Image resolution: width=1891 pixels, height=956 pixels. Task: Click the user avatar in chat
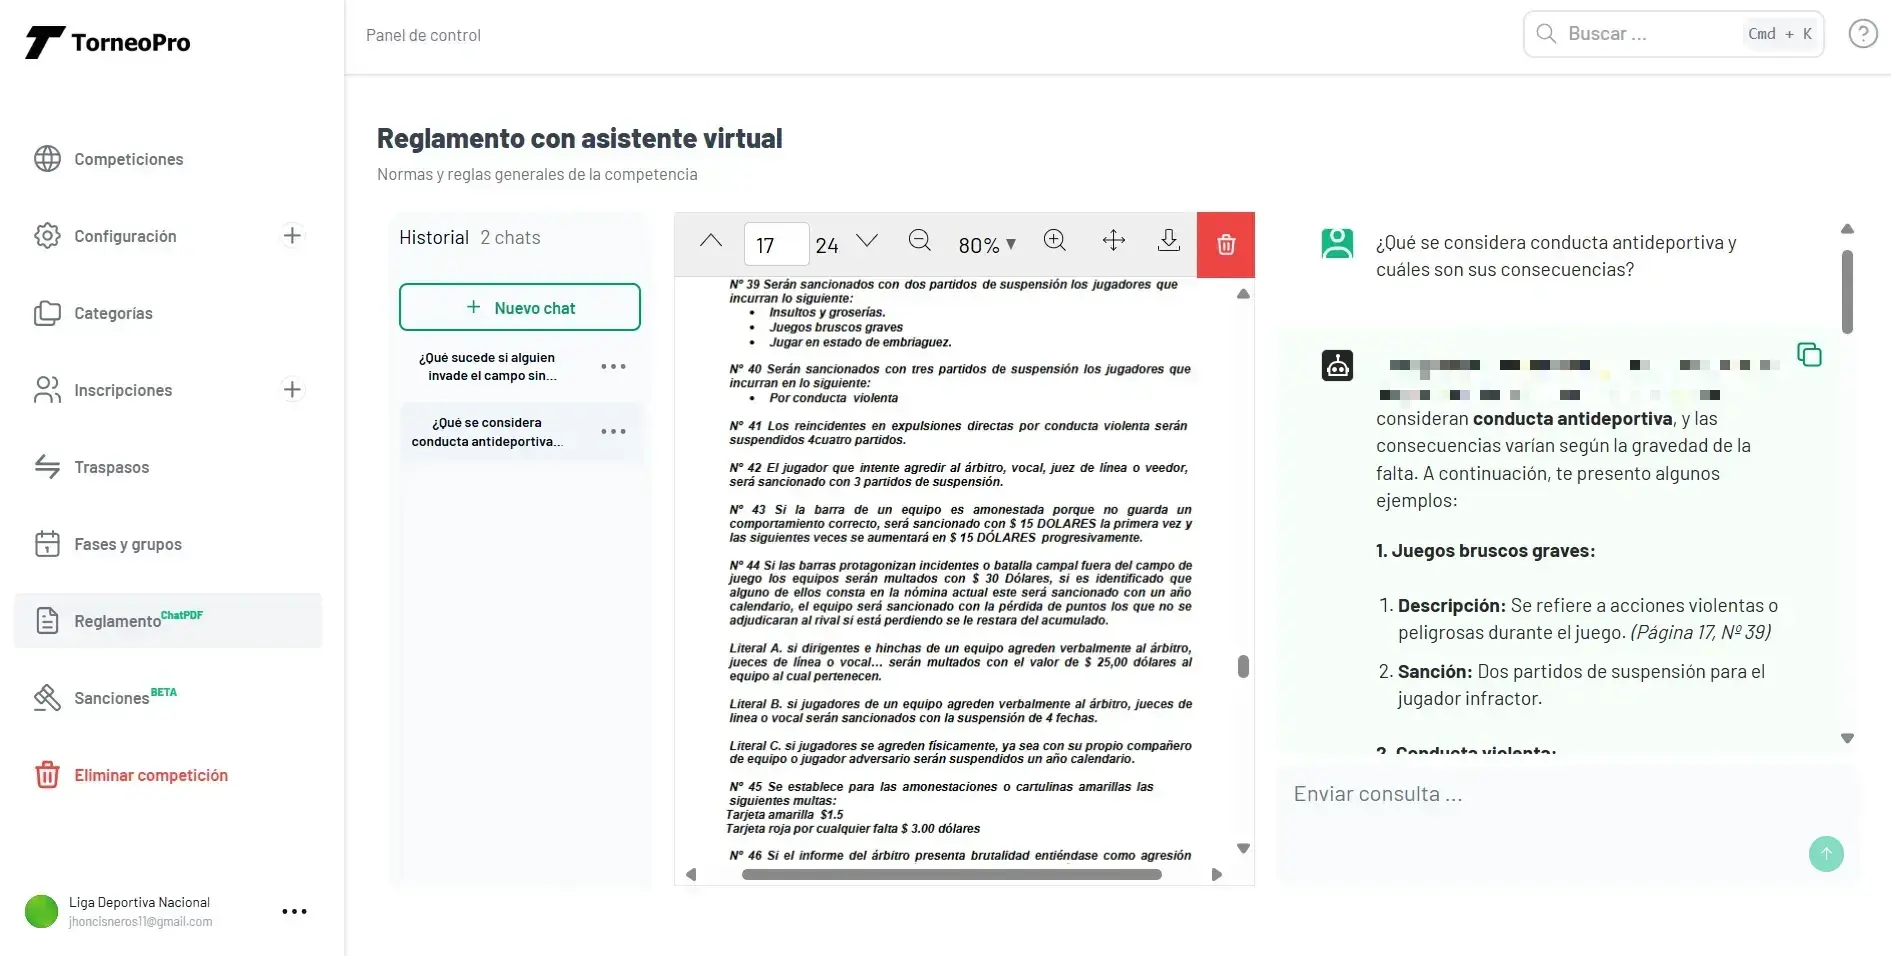[x=1337, y=243]
